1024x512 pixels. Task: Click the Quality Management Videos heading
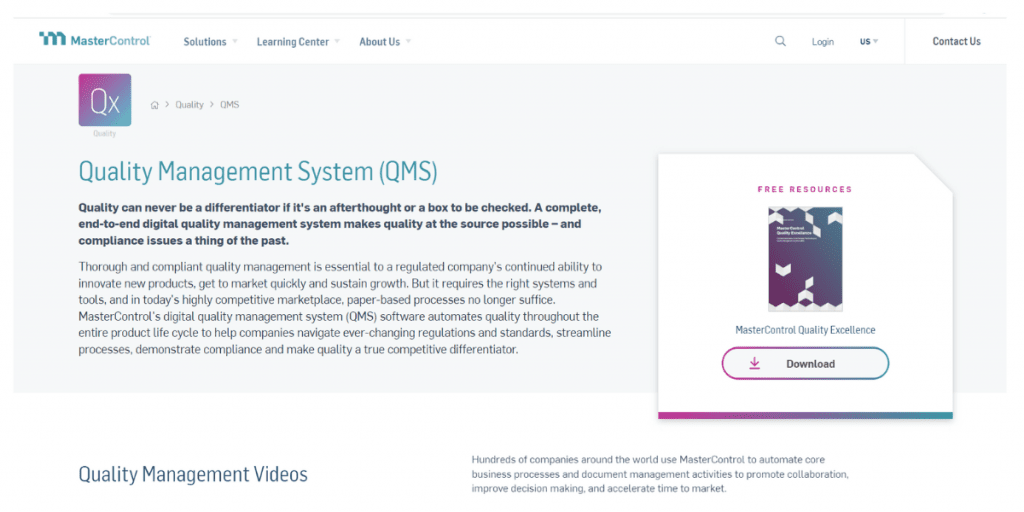[x=193, y=474]
